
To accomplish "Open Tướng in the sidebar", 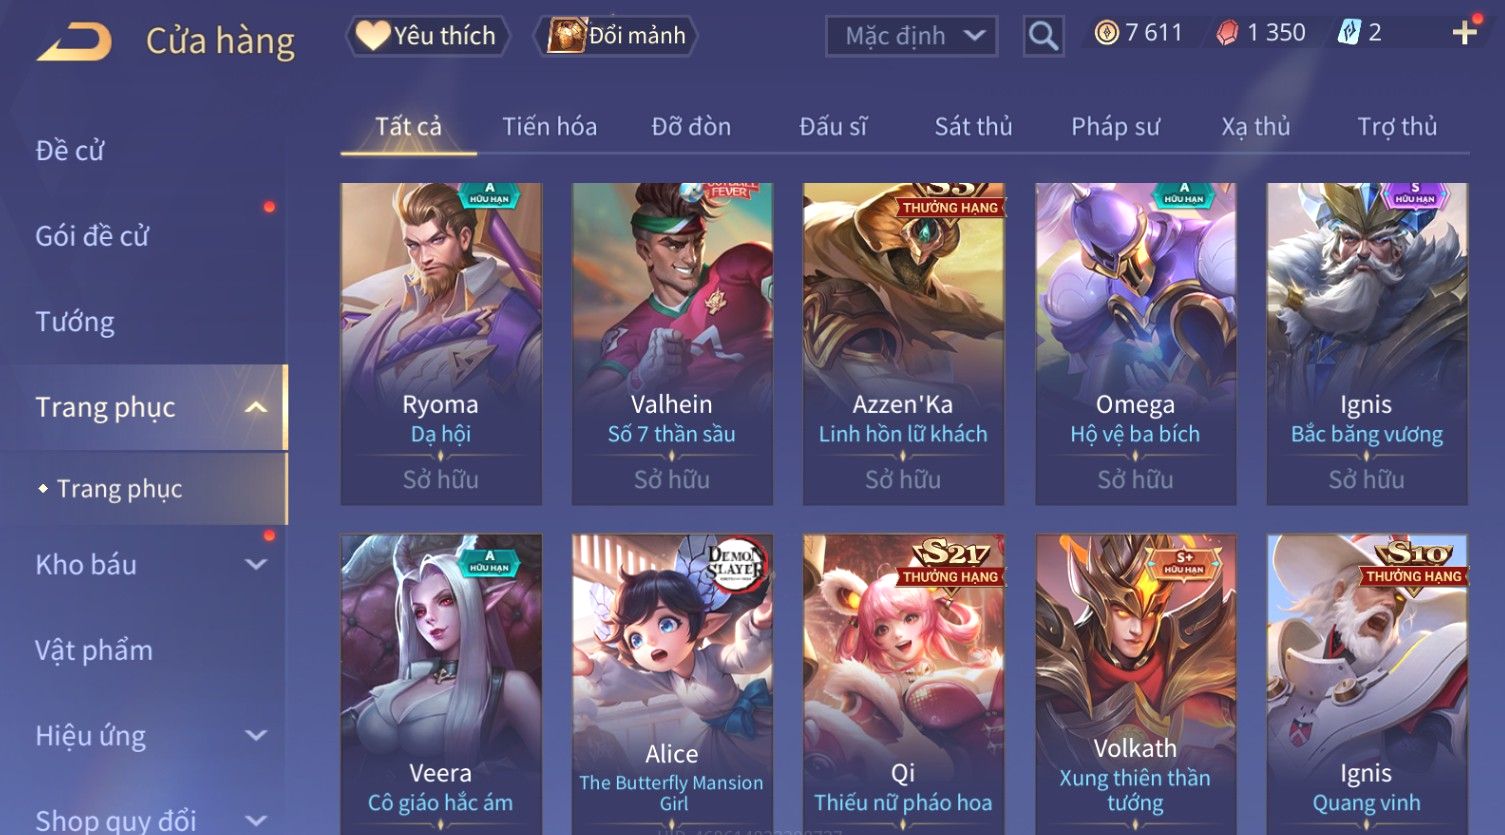I will click(75, 322).
